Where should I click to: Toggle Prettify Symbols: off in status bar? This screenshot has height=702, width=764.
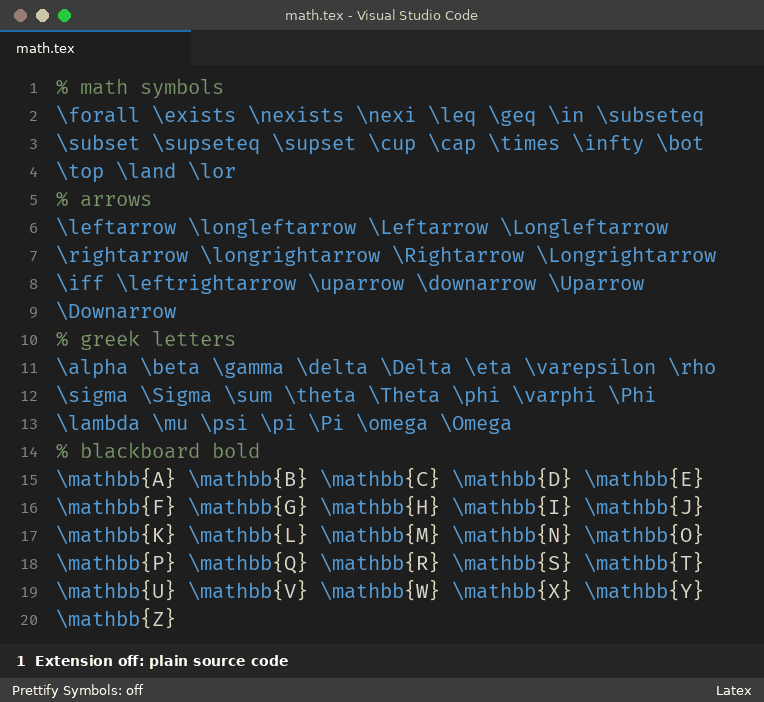(x=77, y=690)
